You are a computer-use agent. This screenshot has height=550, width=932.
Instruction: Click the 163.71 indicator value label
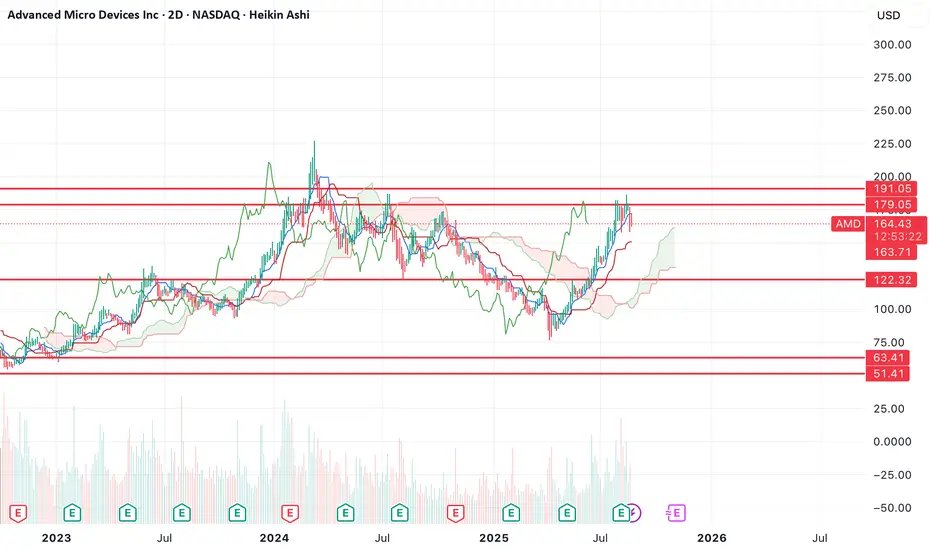point(892,252)
